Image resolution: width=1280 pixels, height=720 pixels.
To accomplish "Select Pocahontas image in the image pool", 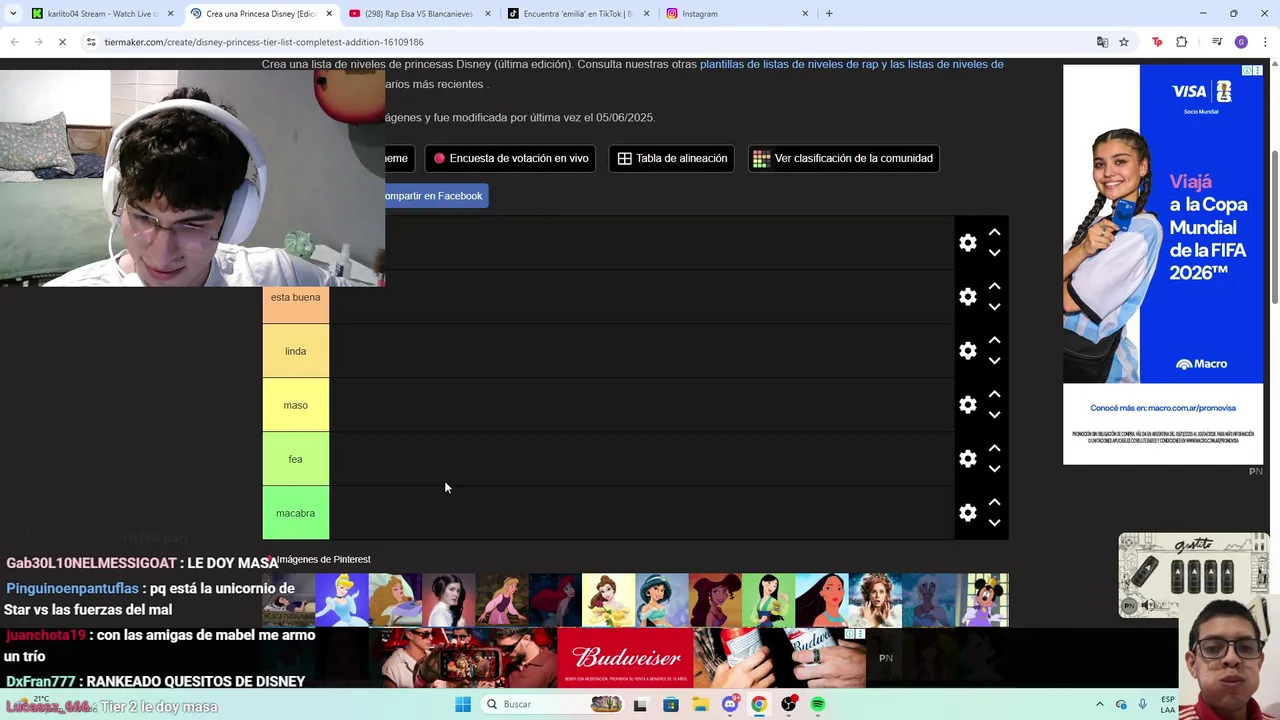I will click(x=822, y=599).
